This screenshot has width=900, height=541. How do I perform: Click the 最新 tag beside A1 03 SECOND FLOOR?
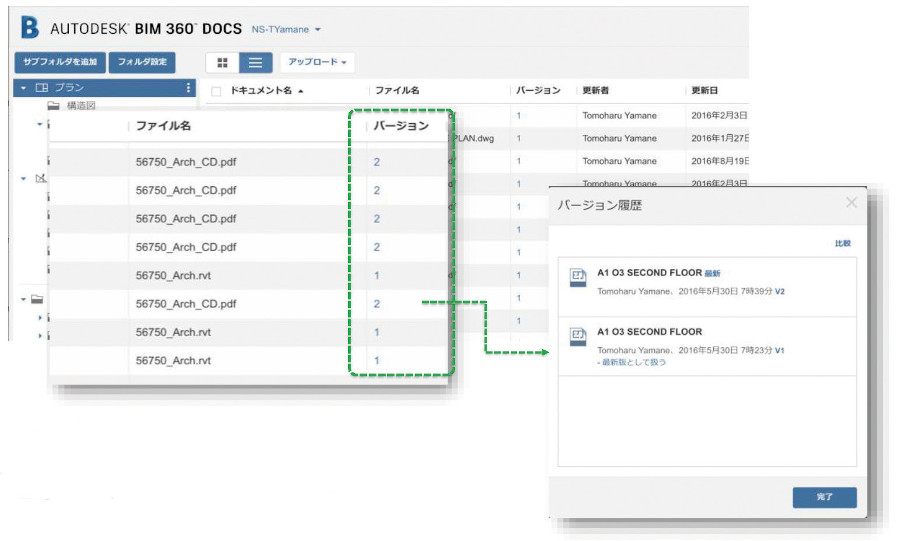[712, 273]
